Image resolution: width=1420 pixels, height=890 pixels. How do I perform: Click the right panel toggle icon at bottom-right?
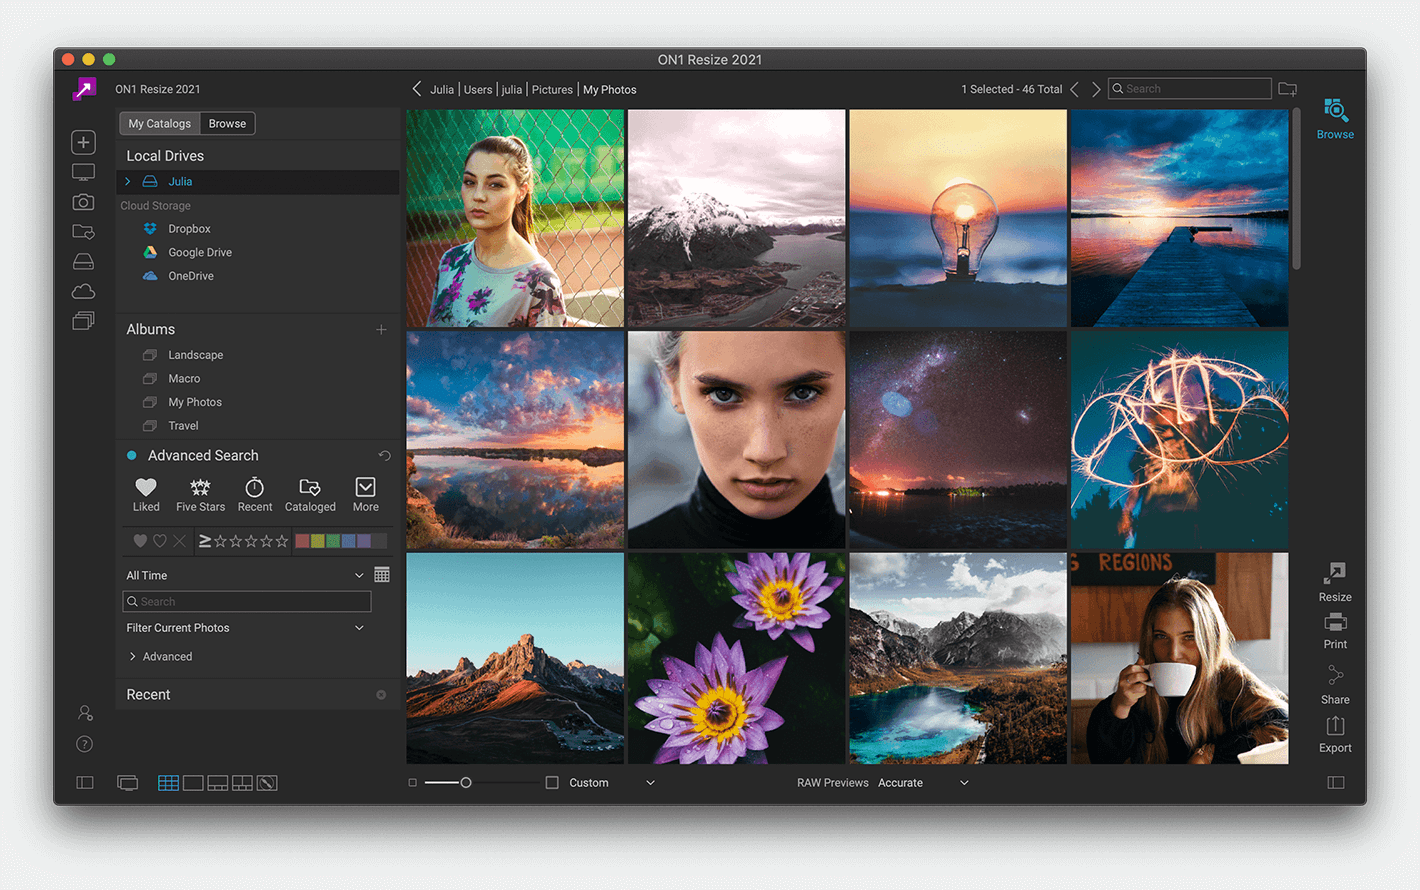(1336, 783)
